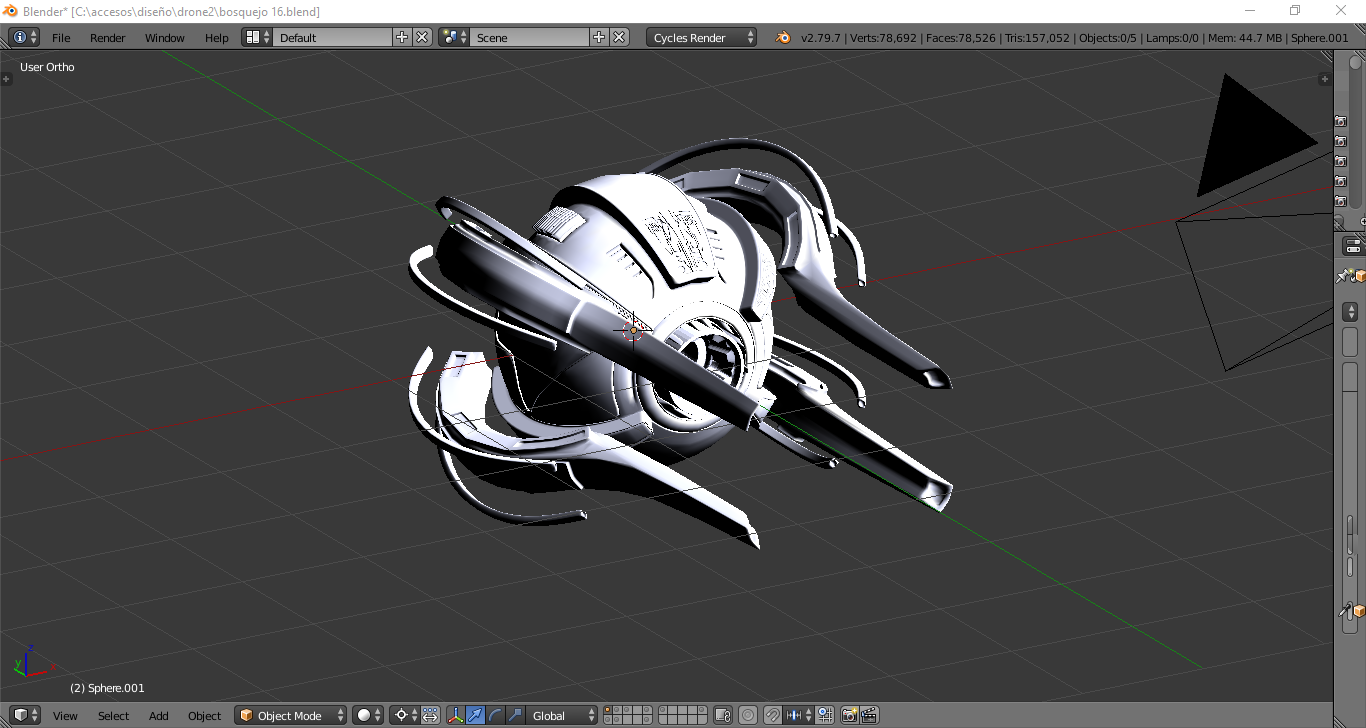Open the Add menu in 3D viewport
Image resolution: width=1366 pixels, height=728 pixels.
pyautogui.click(x=159, y=716)
